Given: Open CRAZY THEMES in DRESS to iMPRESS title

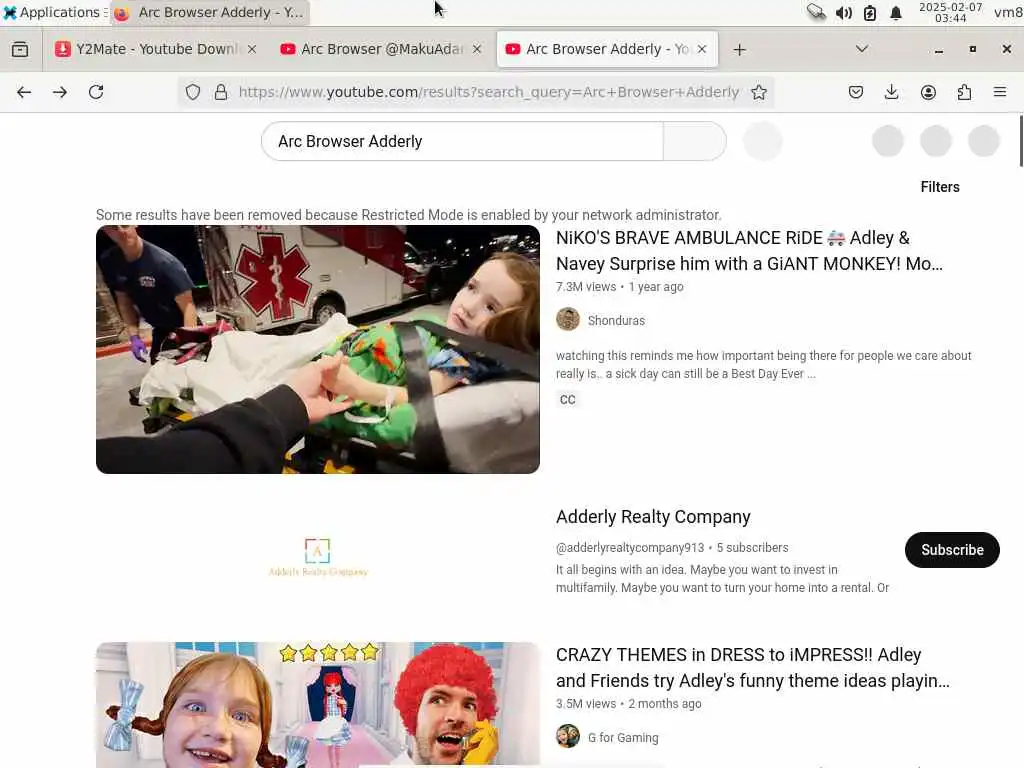Looking at the screenshot, I should pyautogui.click(x=752, y=667).
